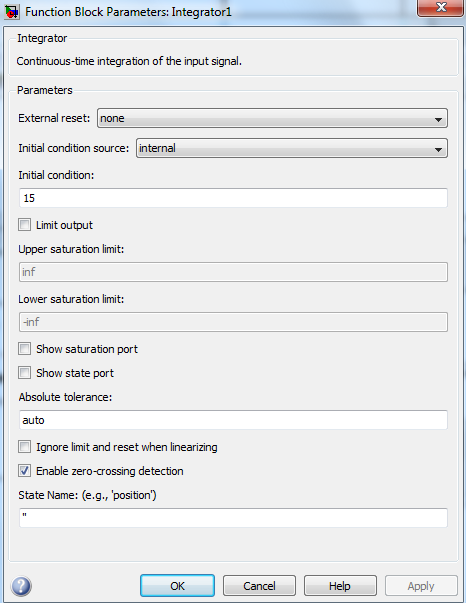Toggle Ignore limit and reset when linearizing
This screenshot has height=603, width=466.
click(x=25, y=447)
